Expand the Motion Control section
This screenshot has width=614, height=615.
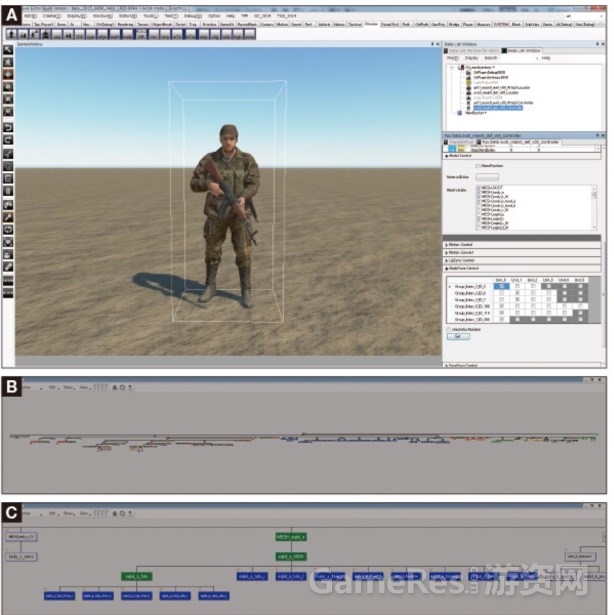[x=522, y=245]
